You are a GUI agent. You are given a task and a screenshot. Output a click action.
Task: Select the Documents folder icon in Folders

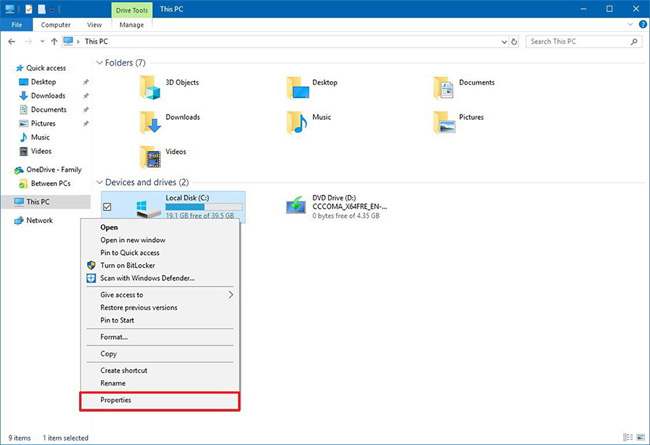tap(444, 88)
